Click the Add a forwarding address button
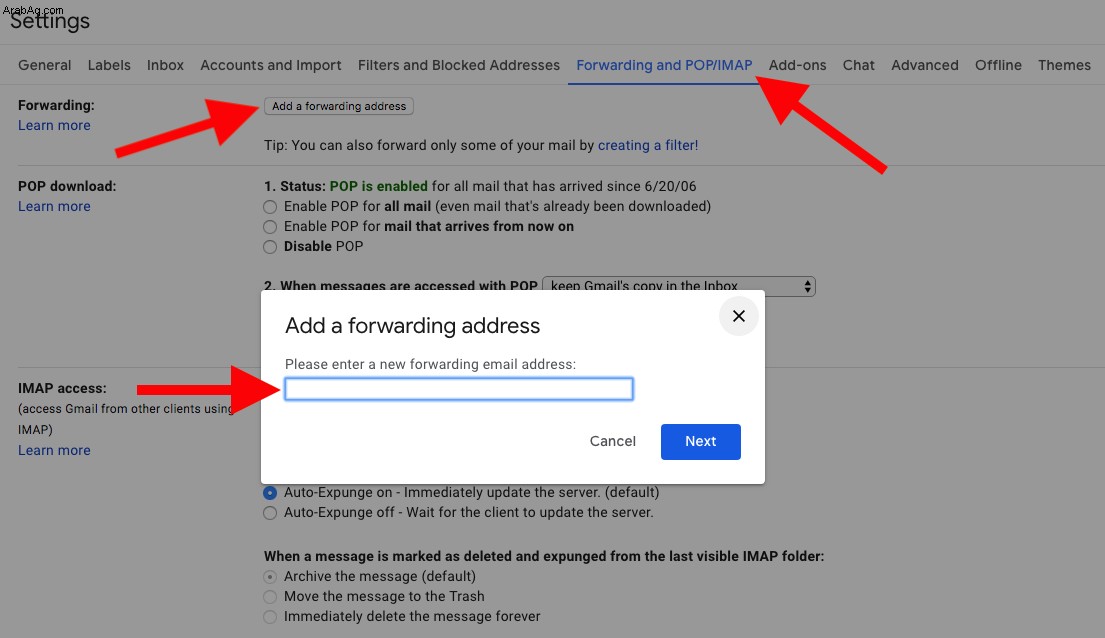Image resolution: width=1105 pixels, height=638 pixels. point(339,106)
